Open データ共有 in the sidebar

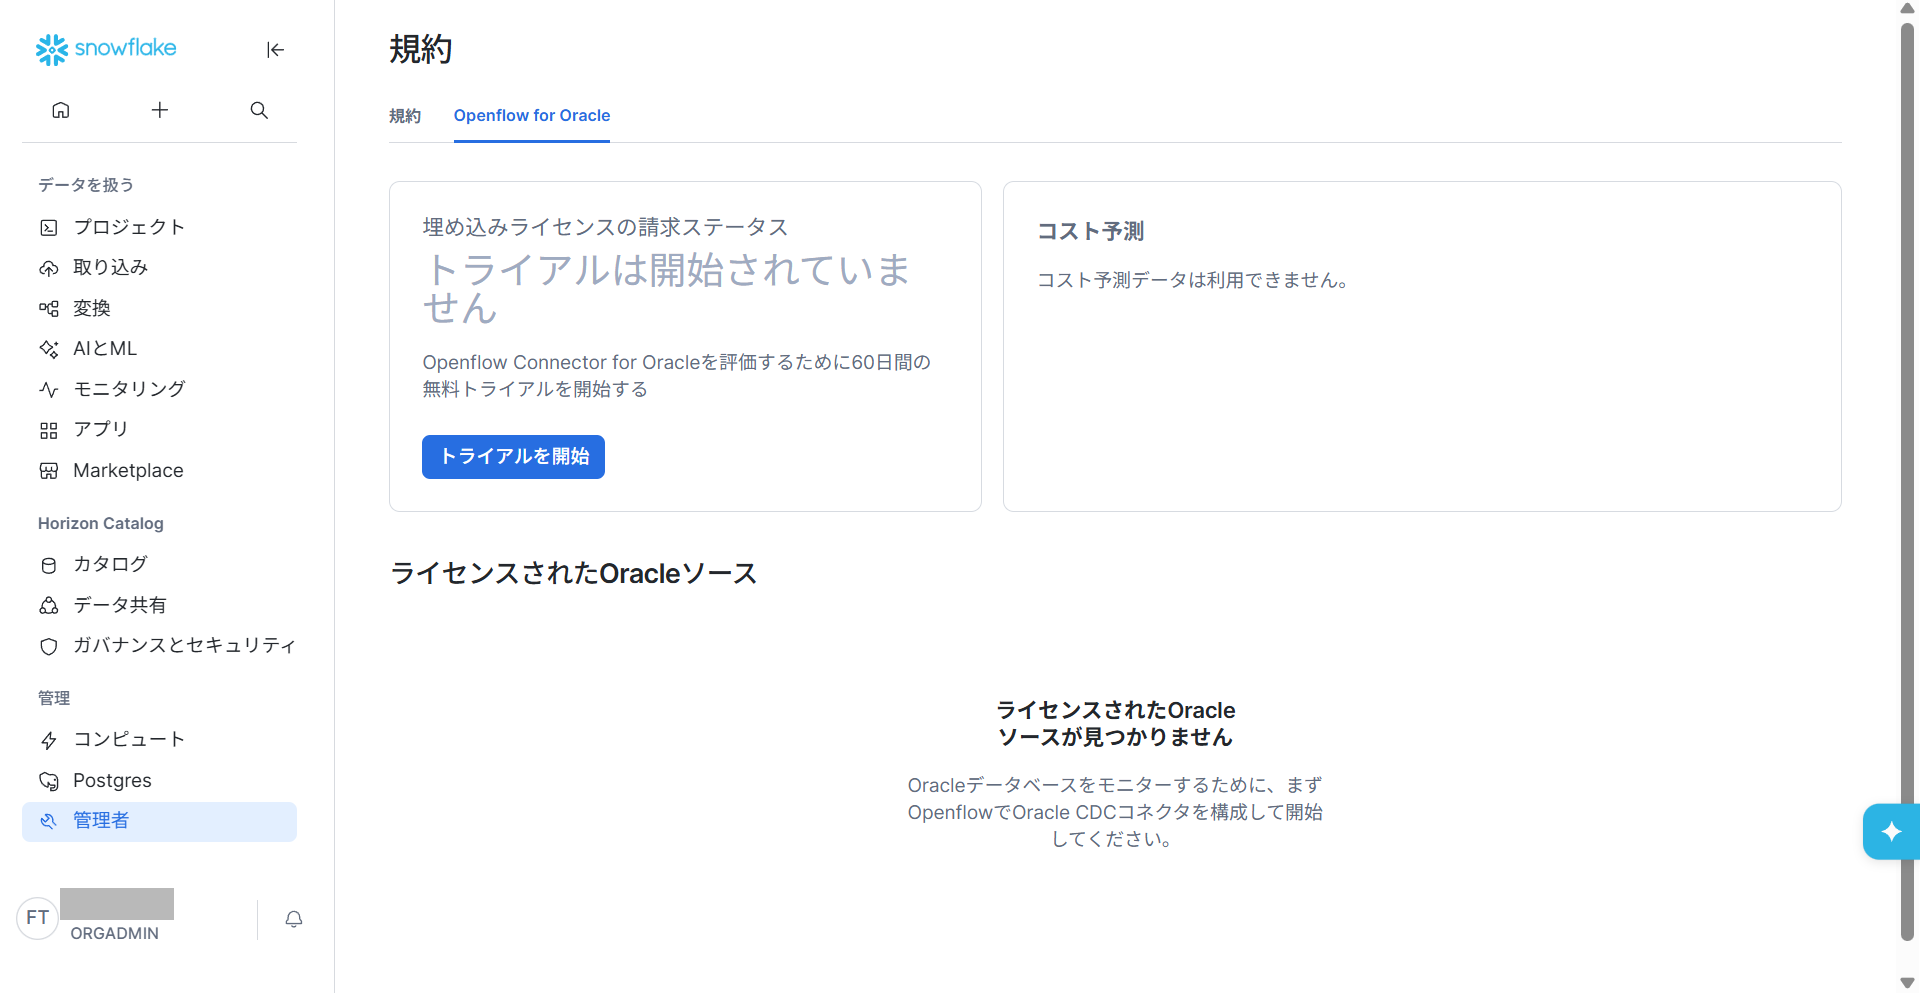tap(160, 605)
